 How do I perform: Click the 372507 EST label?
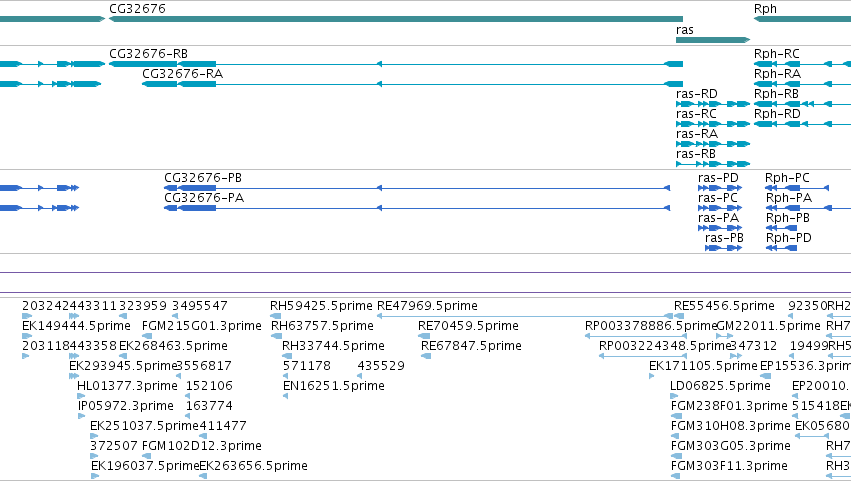pyautogui.click(x=114, y=447)
